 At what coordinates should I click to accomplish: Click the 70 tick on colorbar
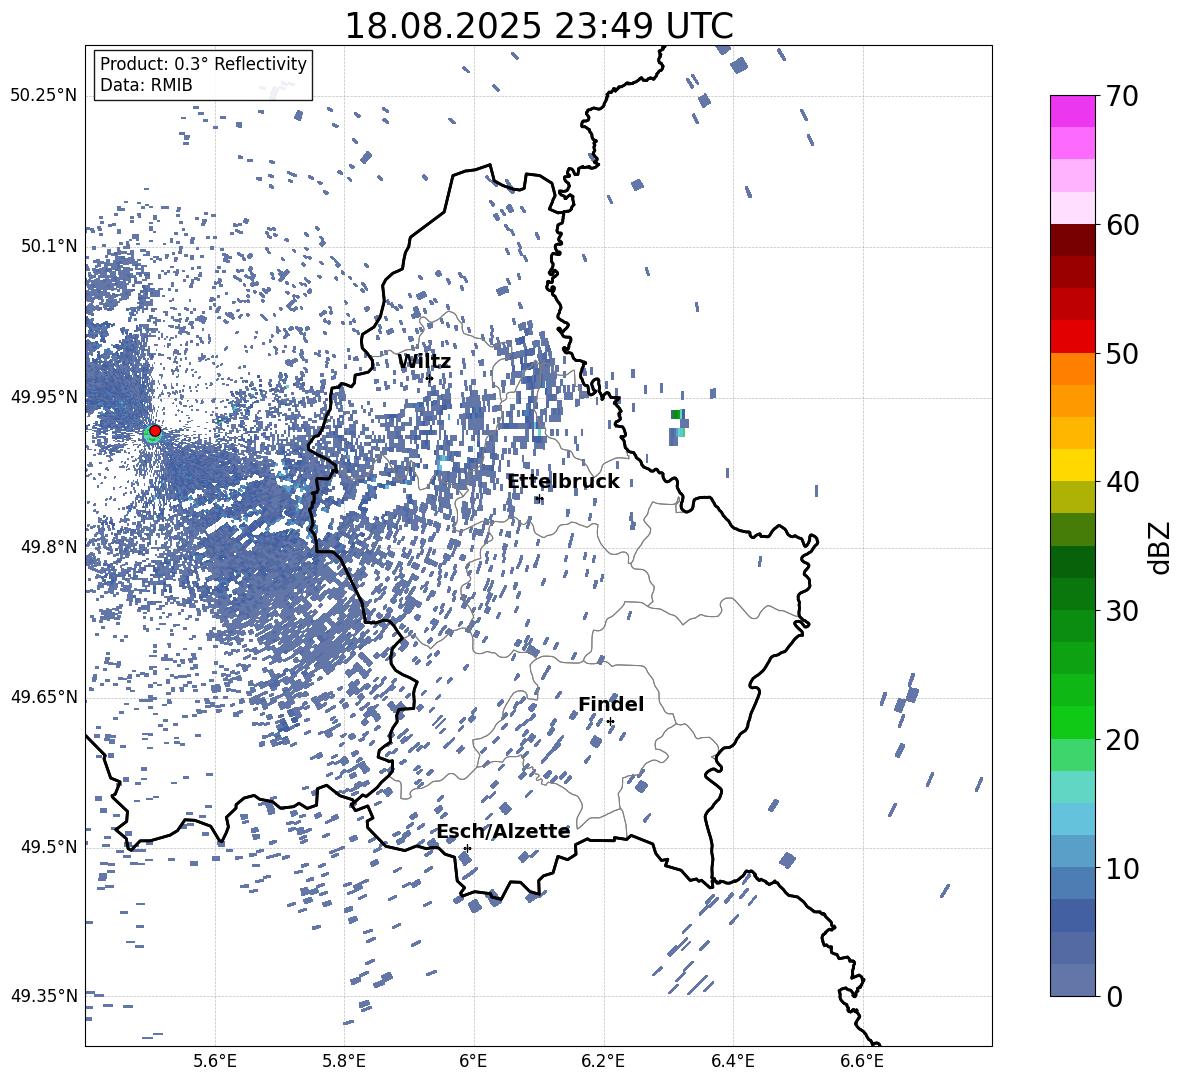click(1121, 96)
